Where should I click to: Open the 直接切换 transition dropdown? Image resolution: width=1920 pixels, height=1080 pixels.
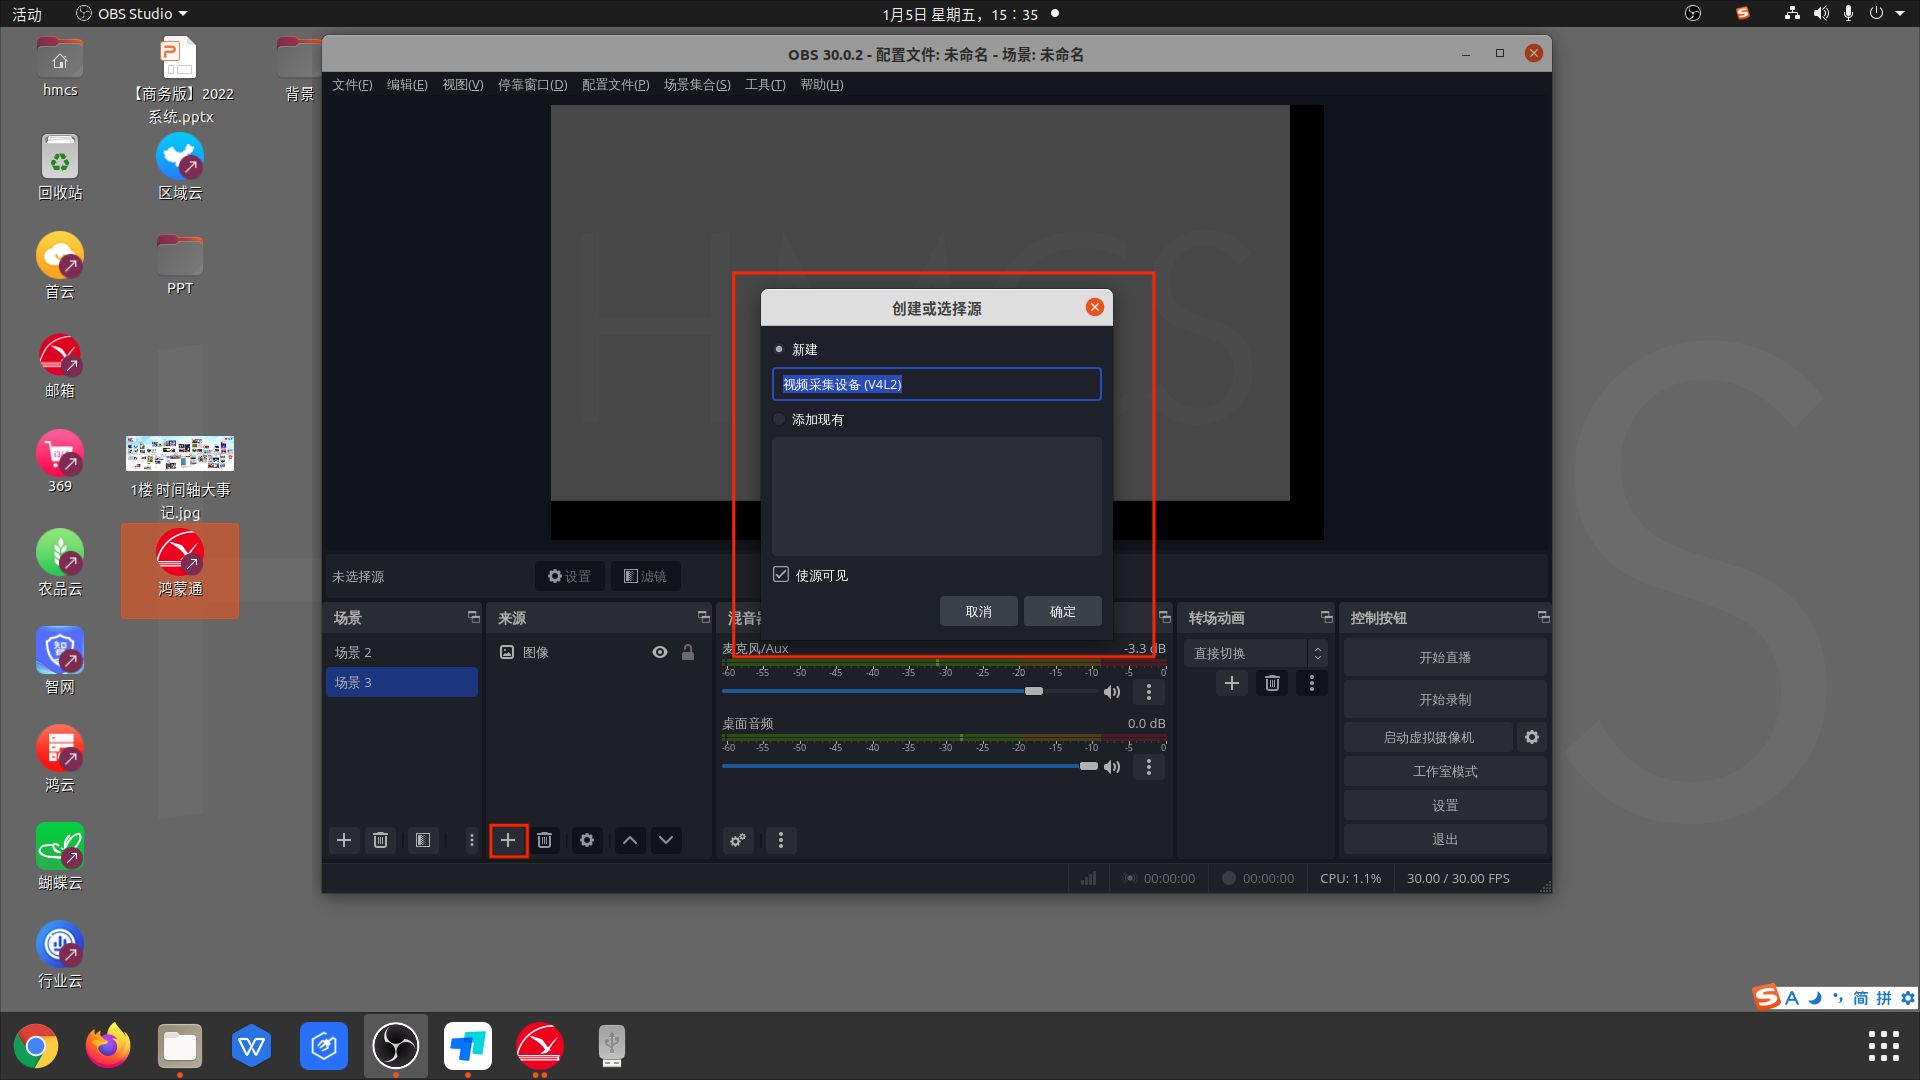tap(1255, 653)
